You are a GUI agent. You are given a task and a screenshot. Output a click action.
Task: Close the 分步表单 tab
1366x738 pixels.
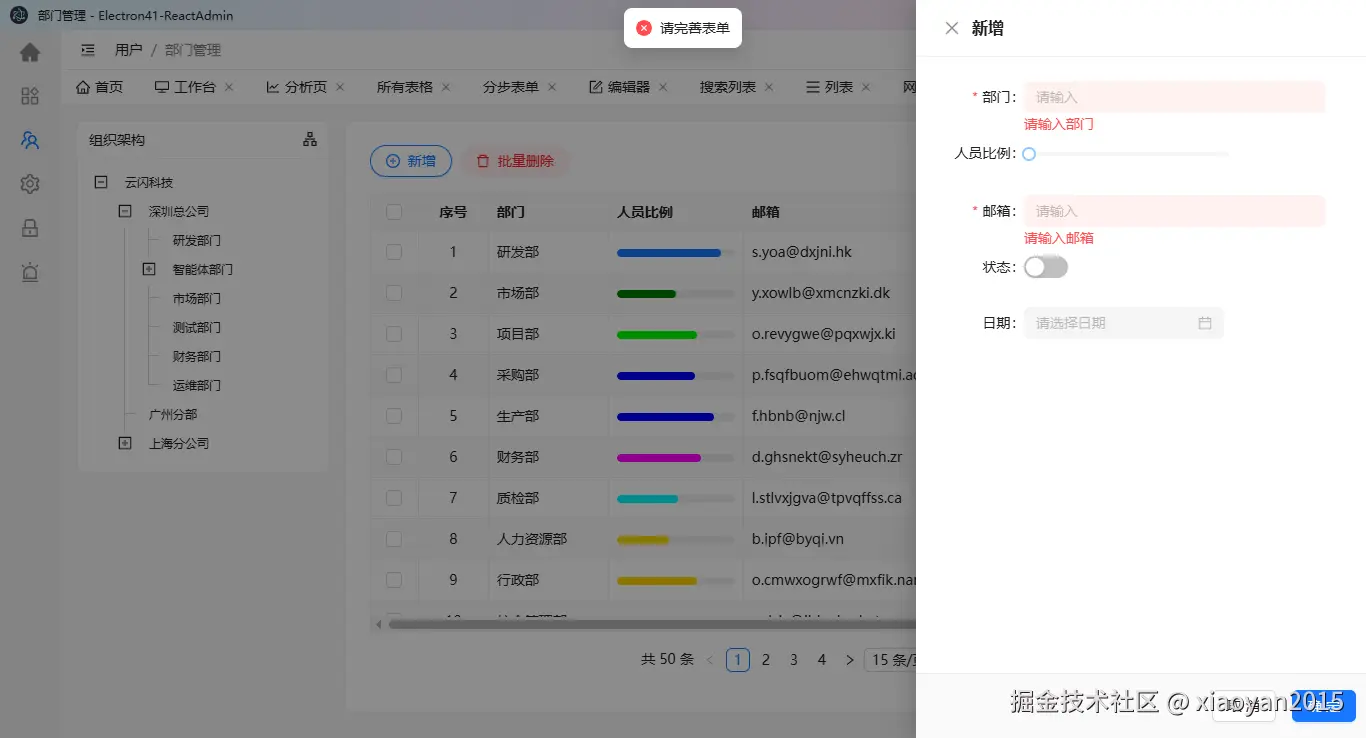(552, 87)
